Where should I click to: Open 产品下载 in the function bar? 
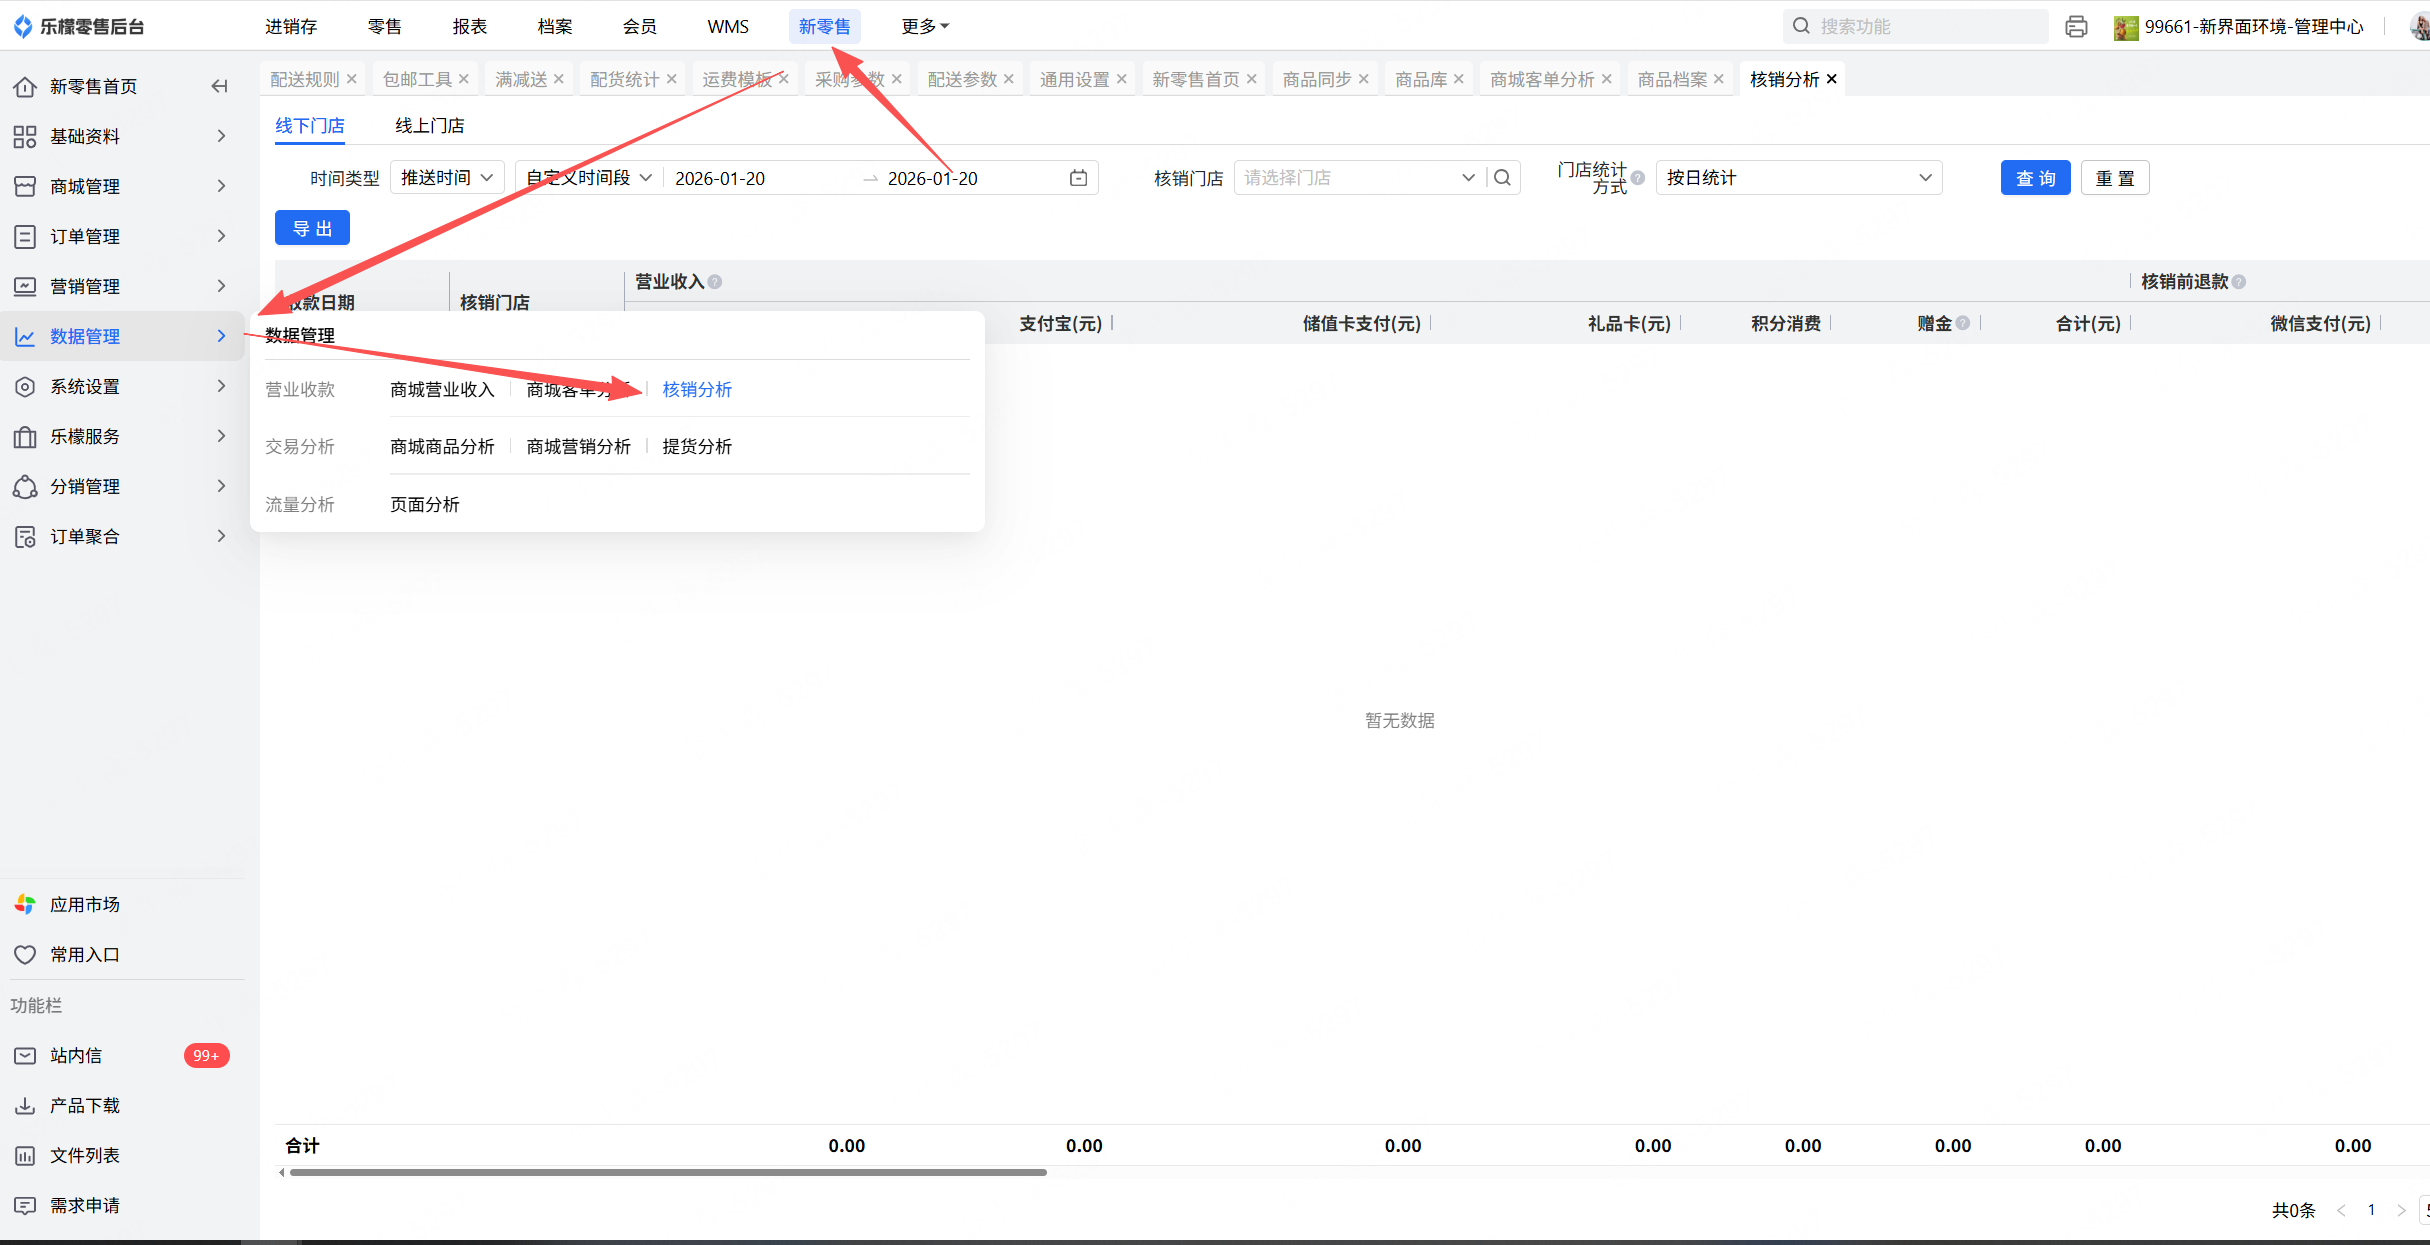pyautogui.click(x=85, y=1106)
